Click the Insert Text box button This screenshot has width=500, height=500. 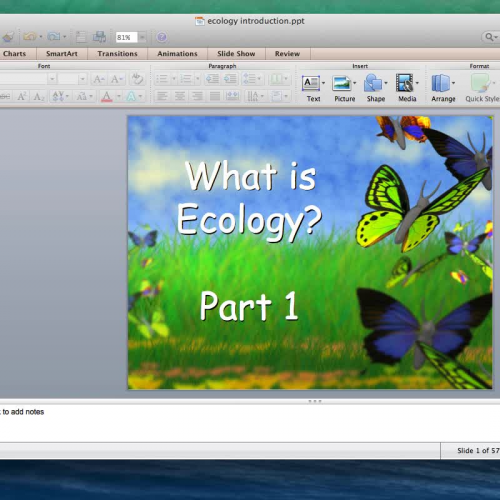point(313,88)
